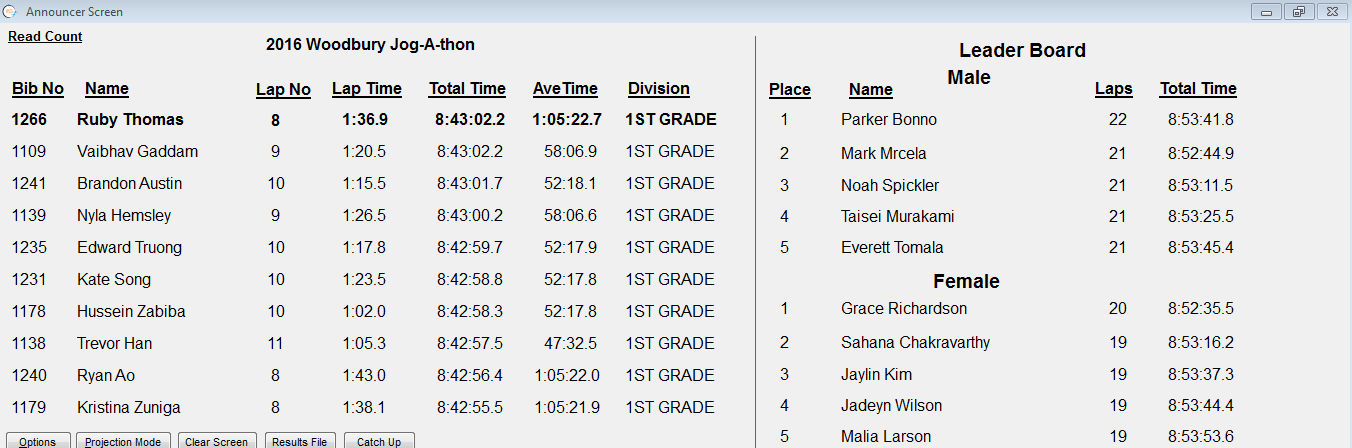The height and width of the screenshot is (448, 1352).
Task: Open the Options dialog
Action: pos(37,441)
